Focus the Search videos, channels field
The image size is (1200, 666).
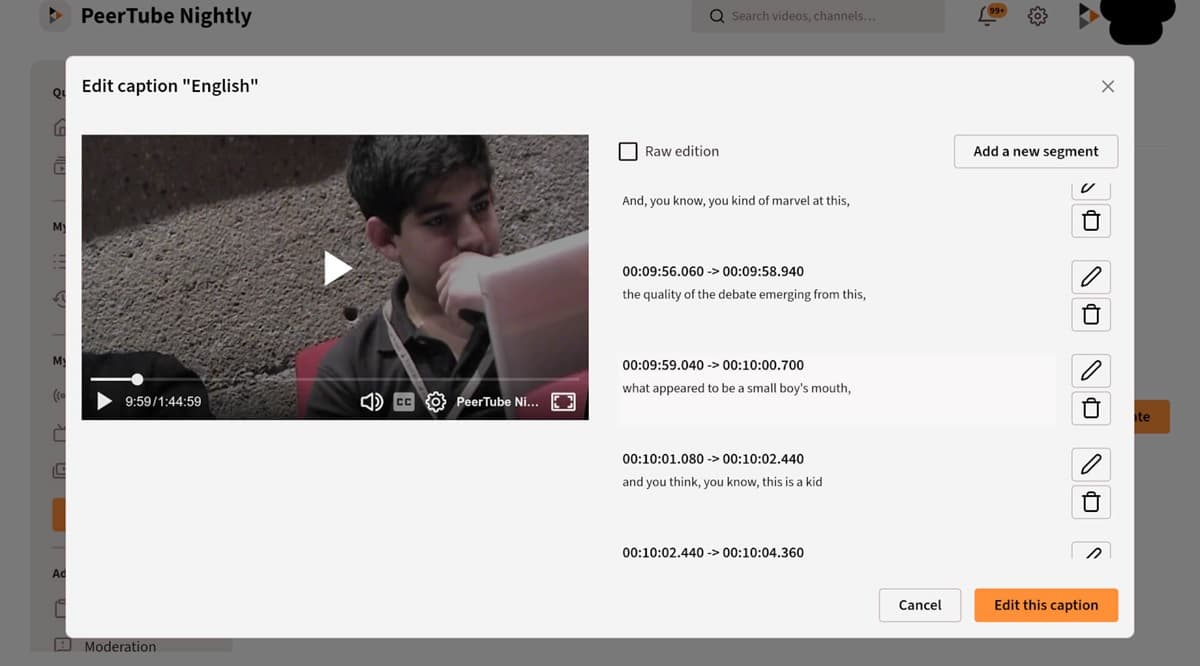pos(818,16)
